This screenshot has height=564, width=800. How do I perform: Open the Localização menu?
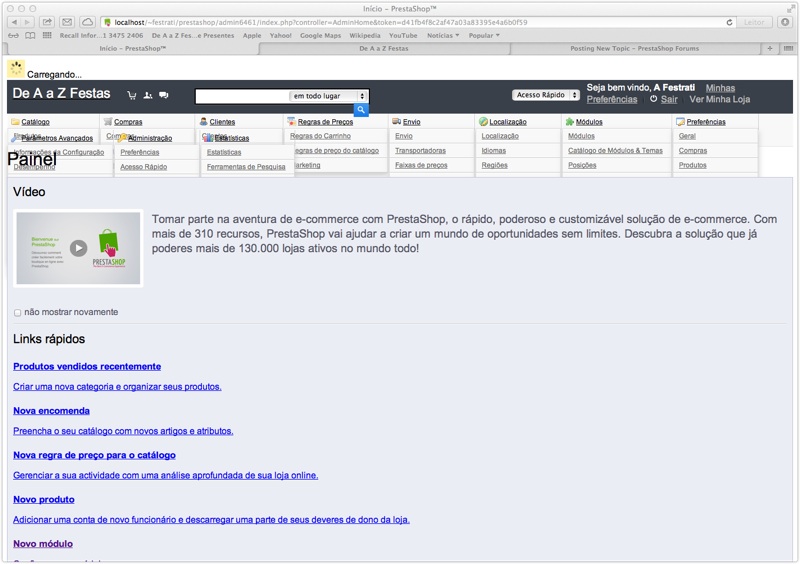pos(508,122)
